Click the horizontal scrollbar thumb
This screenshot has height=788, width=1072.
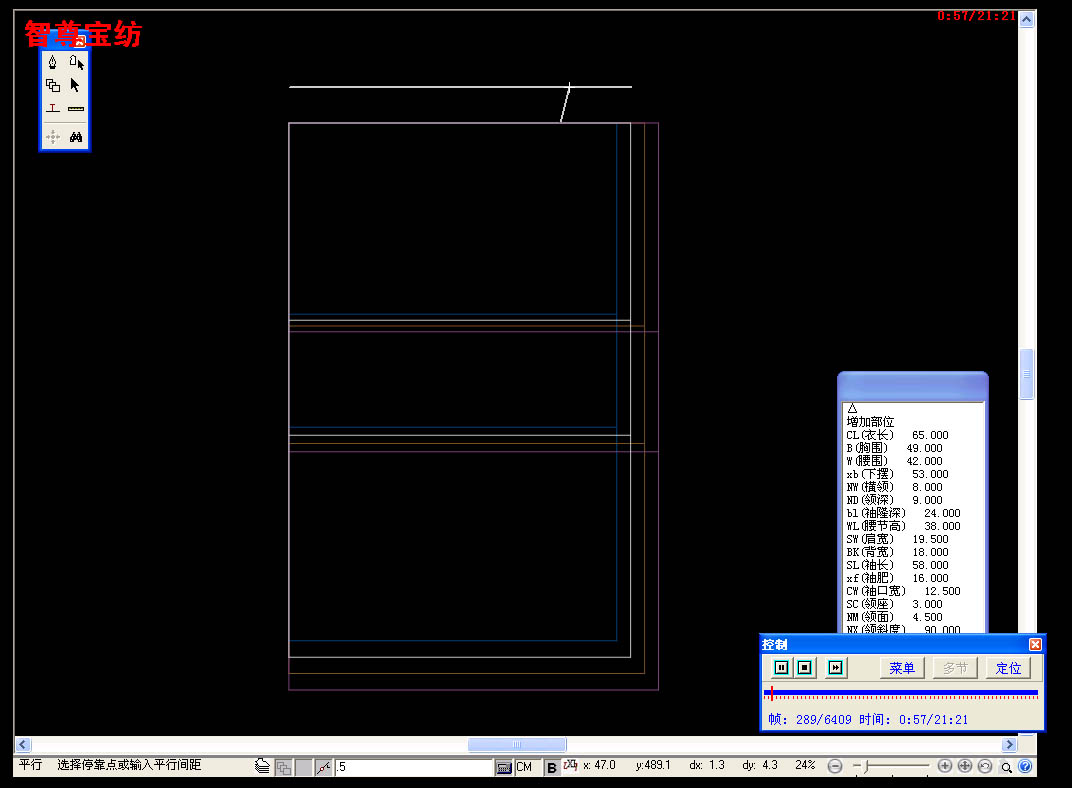(x=517, y=744)
